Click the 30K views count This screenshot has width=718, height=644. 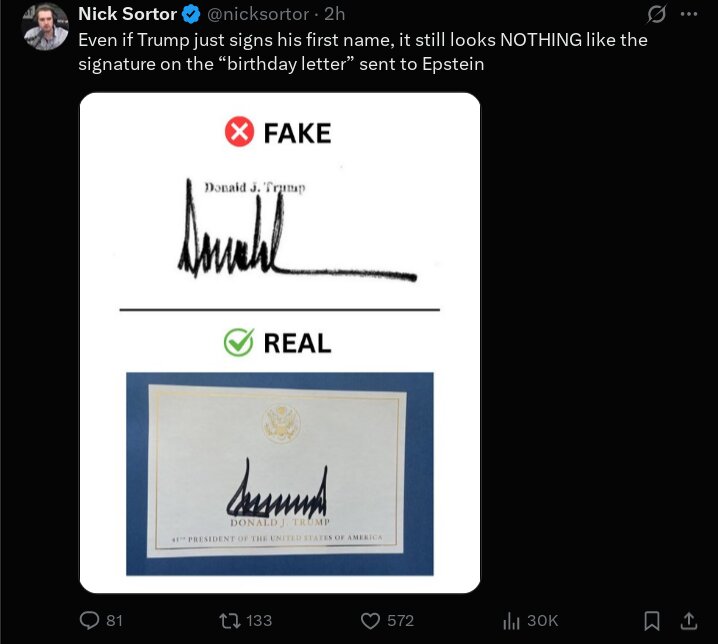tap(541, 620)
